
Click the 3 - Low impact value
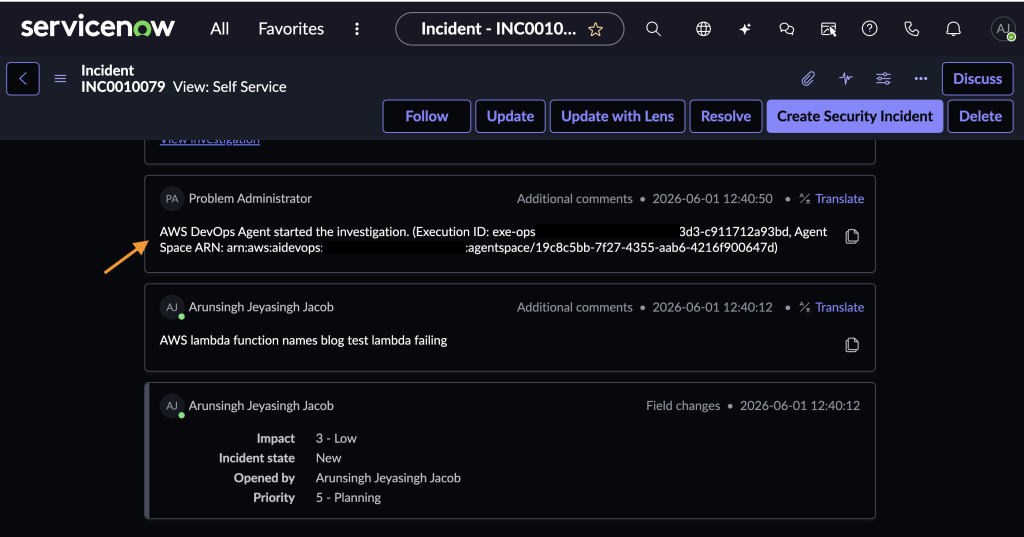tap(336, 438)
